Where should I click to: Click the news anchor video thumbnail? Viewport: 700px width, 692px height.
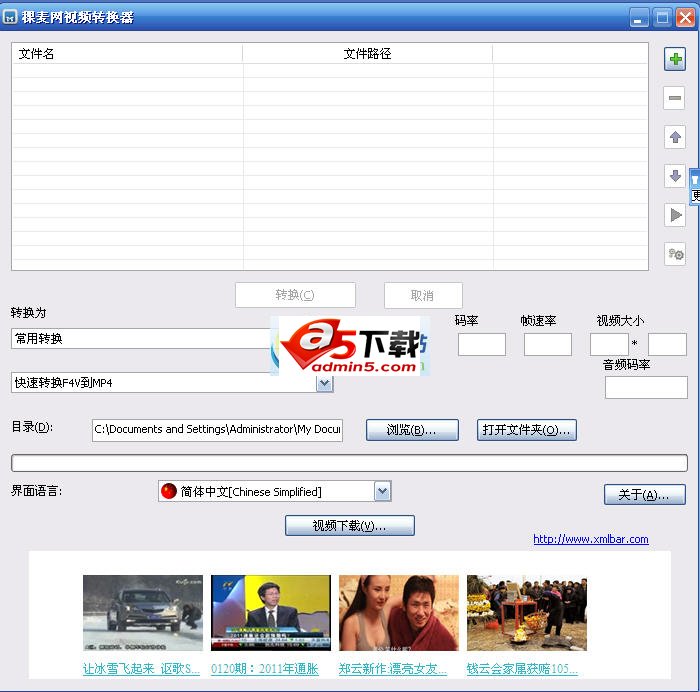tap(271, 613)
